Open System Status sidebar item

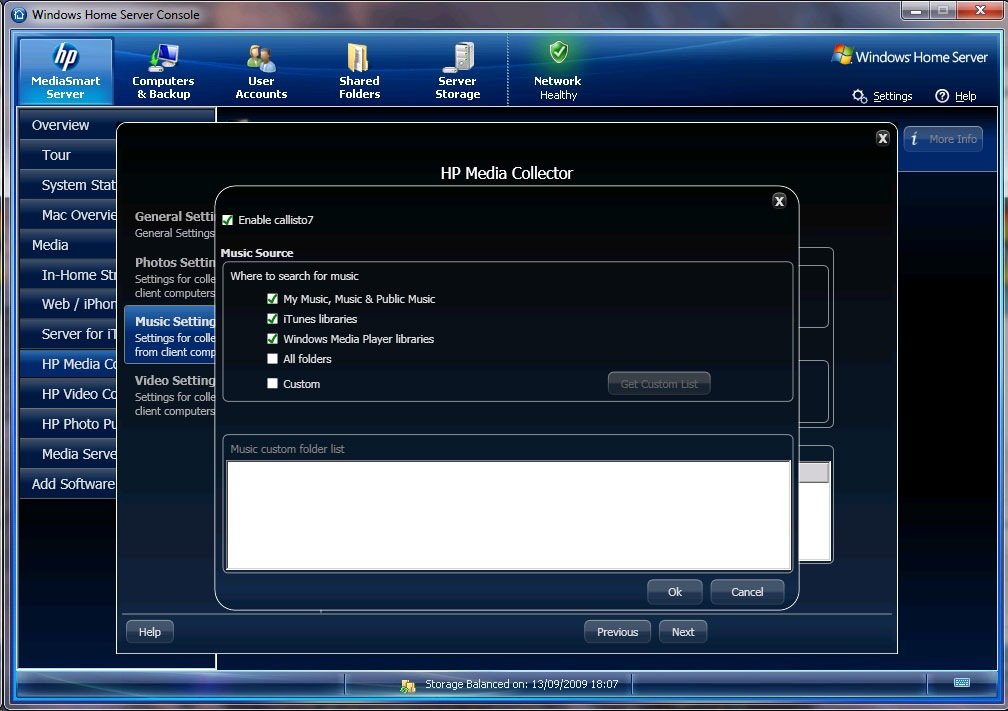click(x=68, y=185)
